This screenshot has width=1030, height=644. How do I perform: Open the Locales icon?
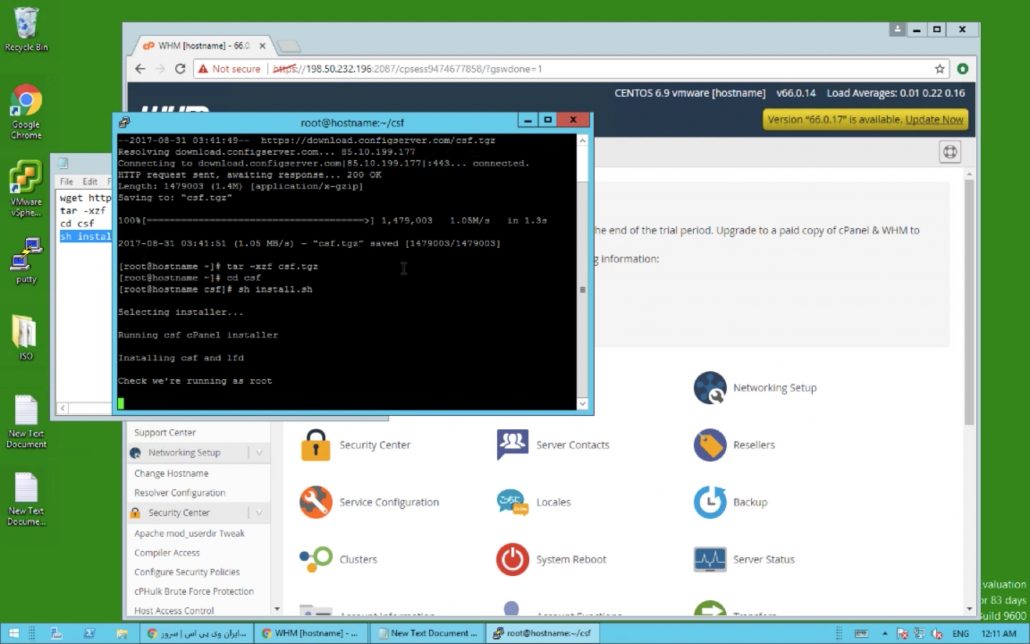512,502
